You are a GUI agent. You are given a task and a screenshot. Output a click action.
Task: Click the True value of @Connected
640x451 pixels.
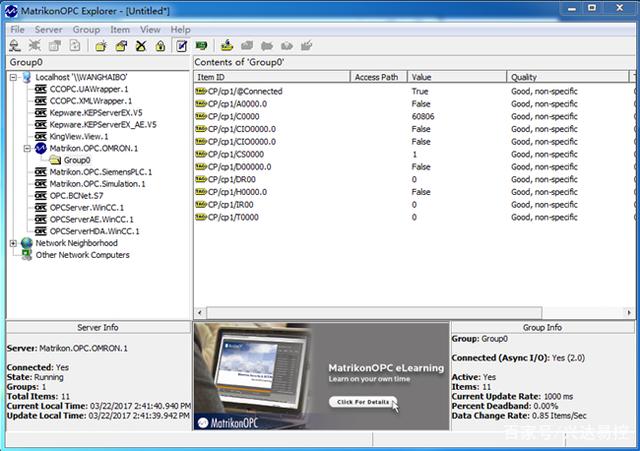[420, 91]
